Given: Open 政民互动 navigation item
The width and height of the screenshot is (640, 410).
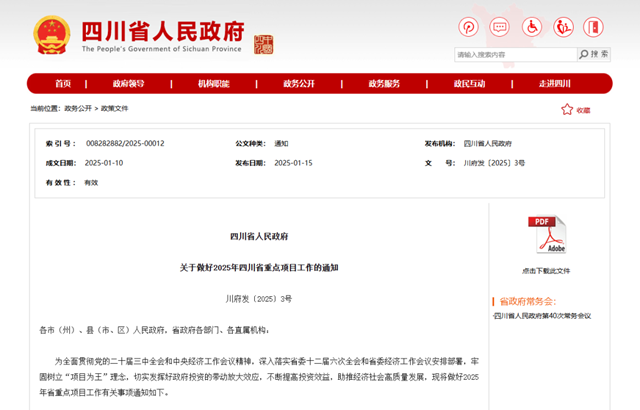Looking at the screenshot, I should coord(469,84).
